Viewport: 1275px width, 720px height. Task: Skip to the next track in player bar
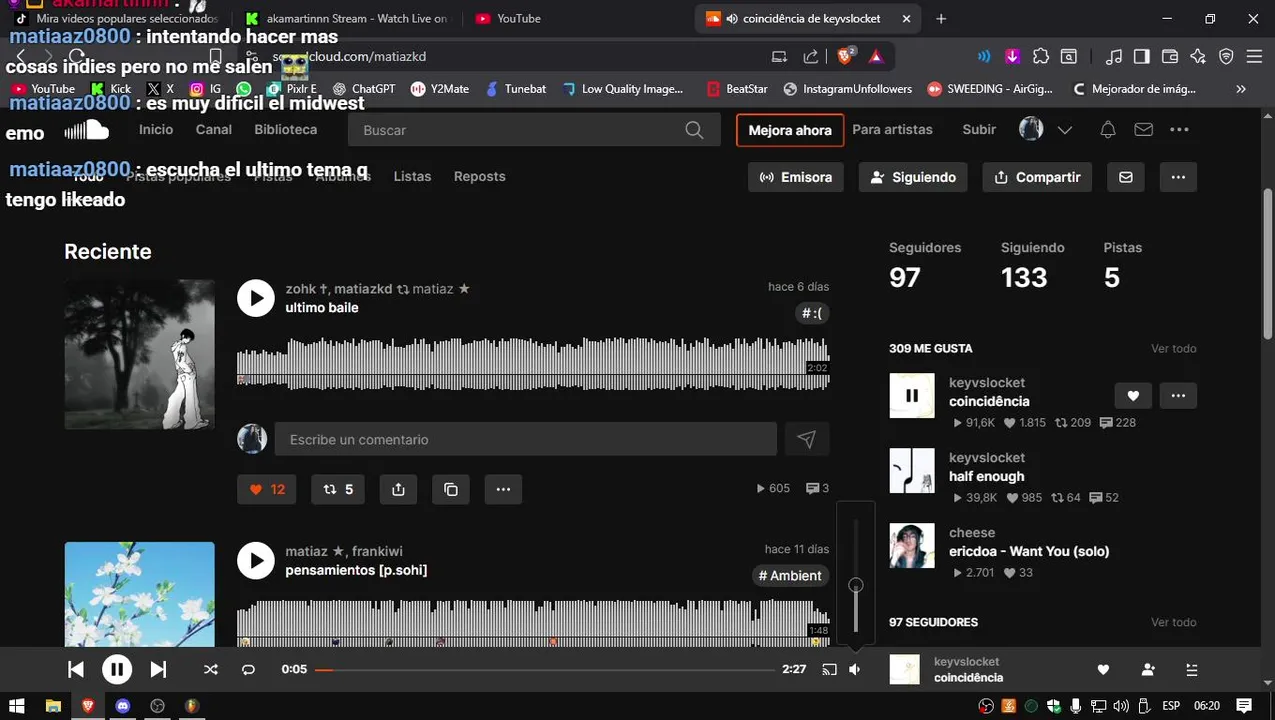[x=158, y=670]
